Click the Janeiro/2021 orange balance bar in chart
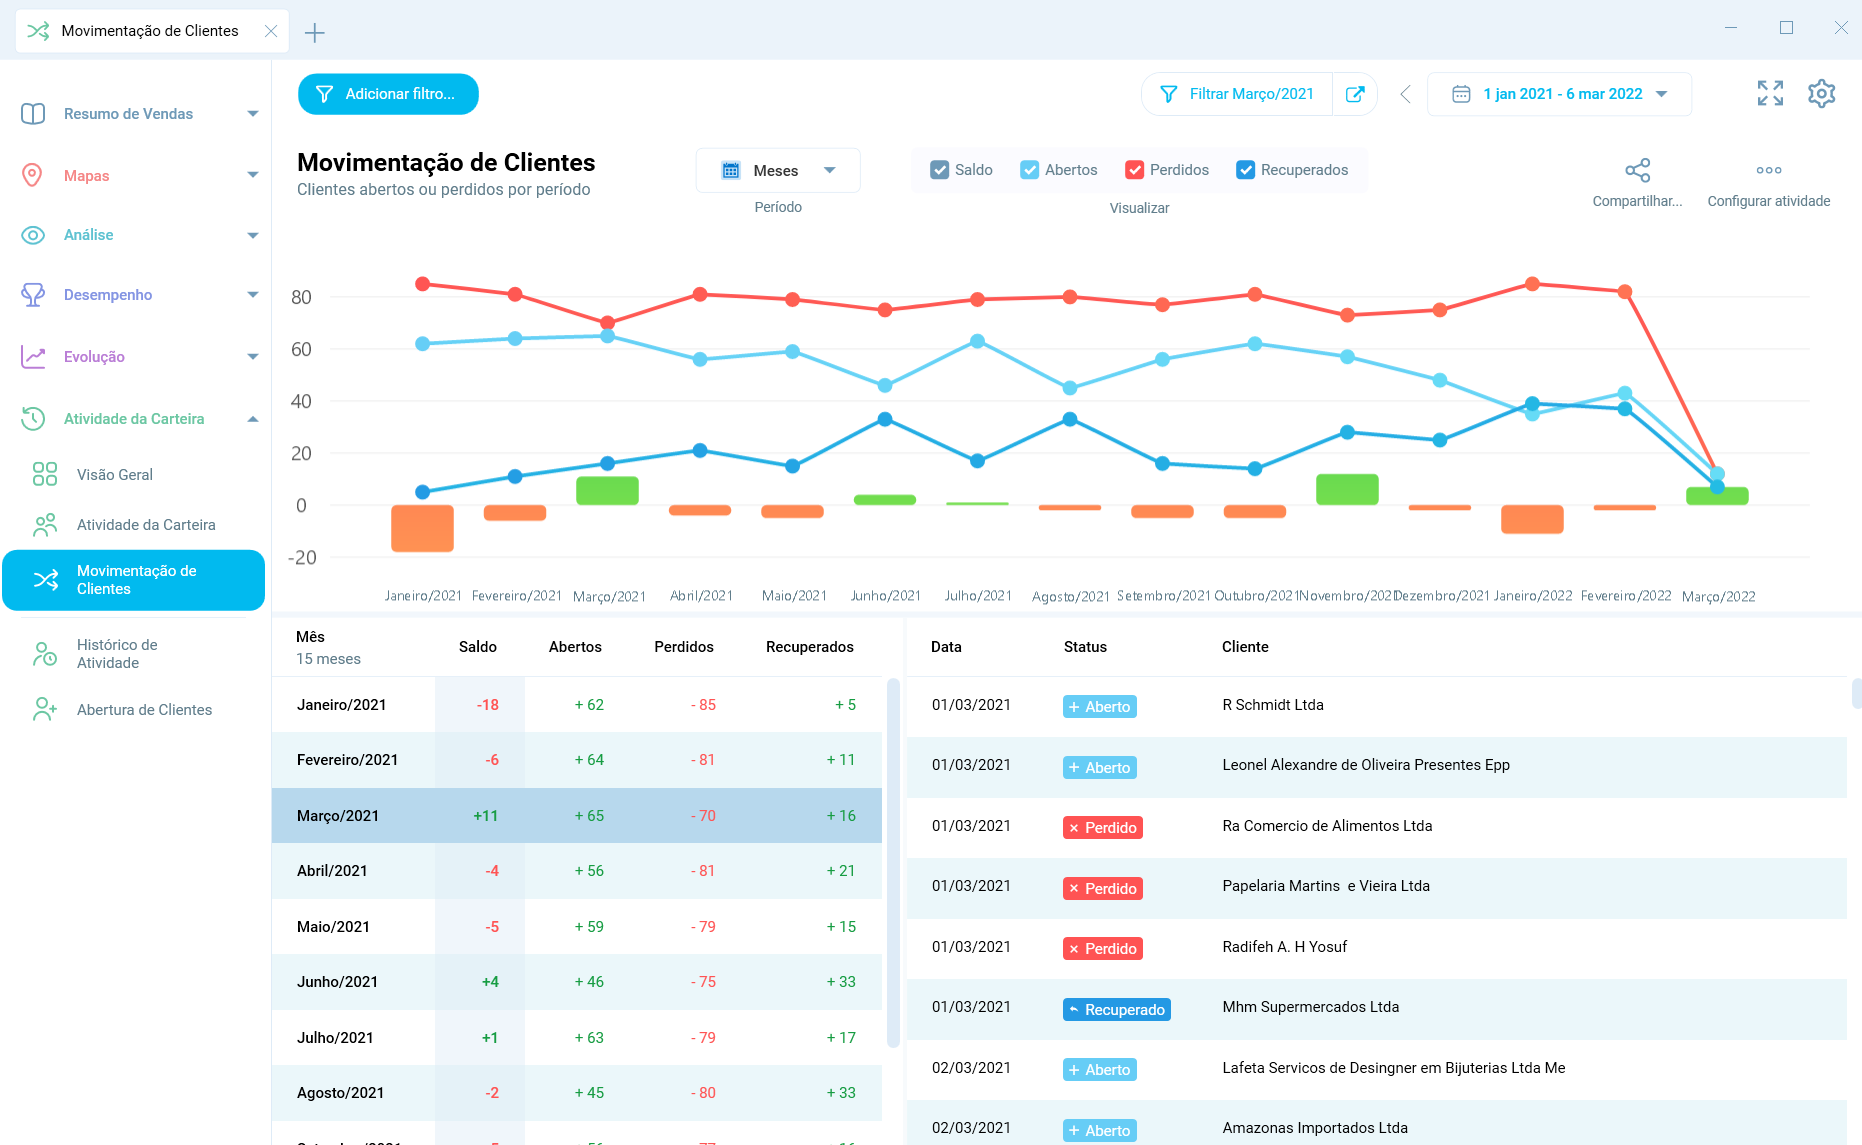This screenshot has height=1145, width=1862. pos(422,528)
